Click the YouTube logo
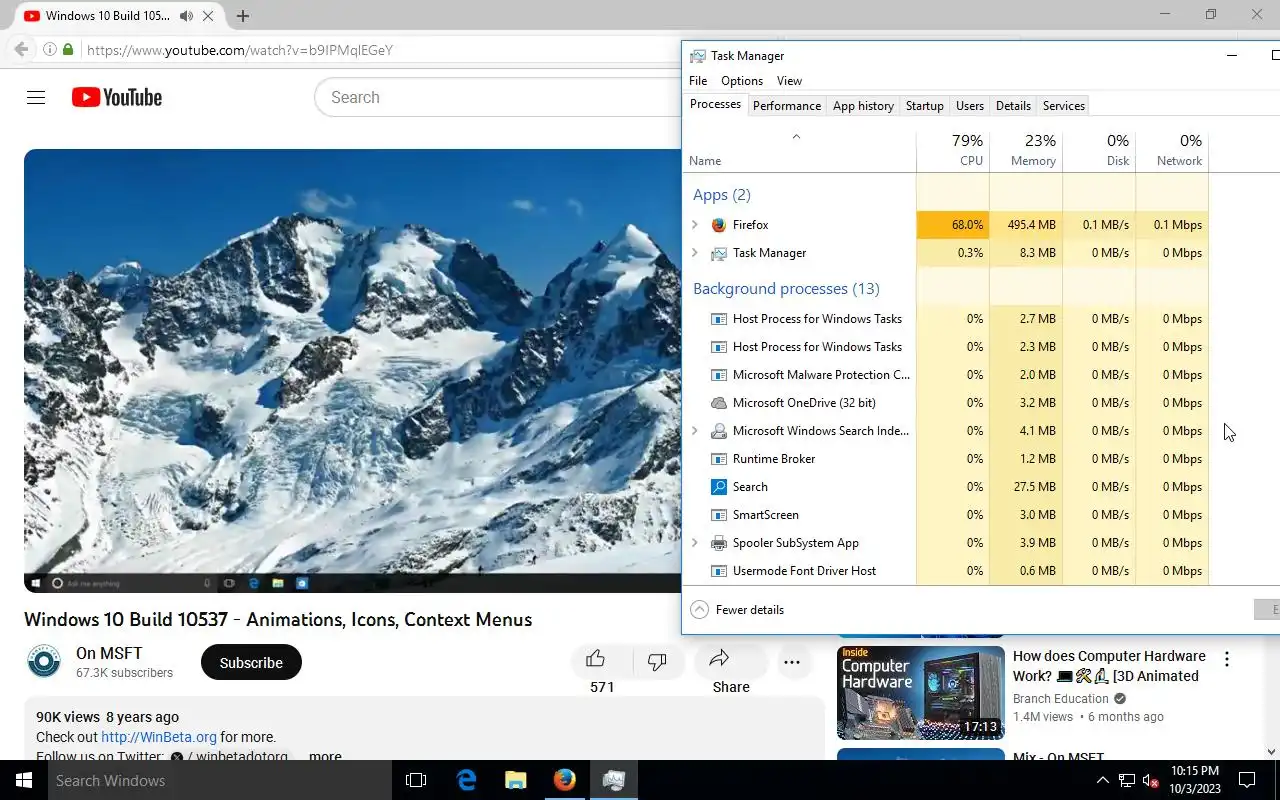 point(117,97)
